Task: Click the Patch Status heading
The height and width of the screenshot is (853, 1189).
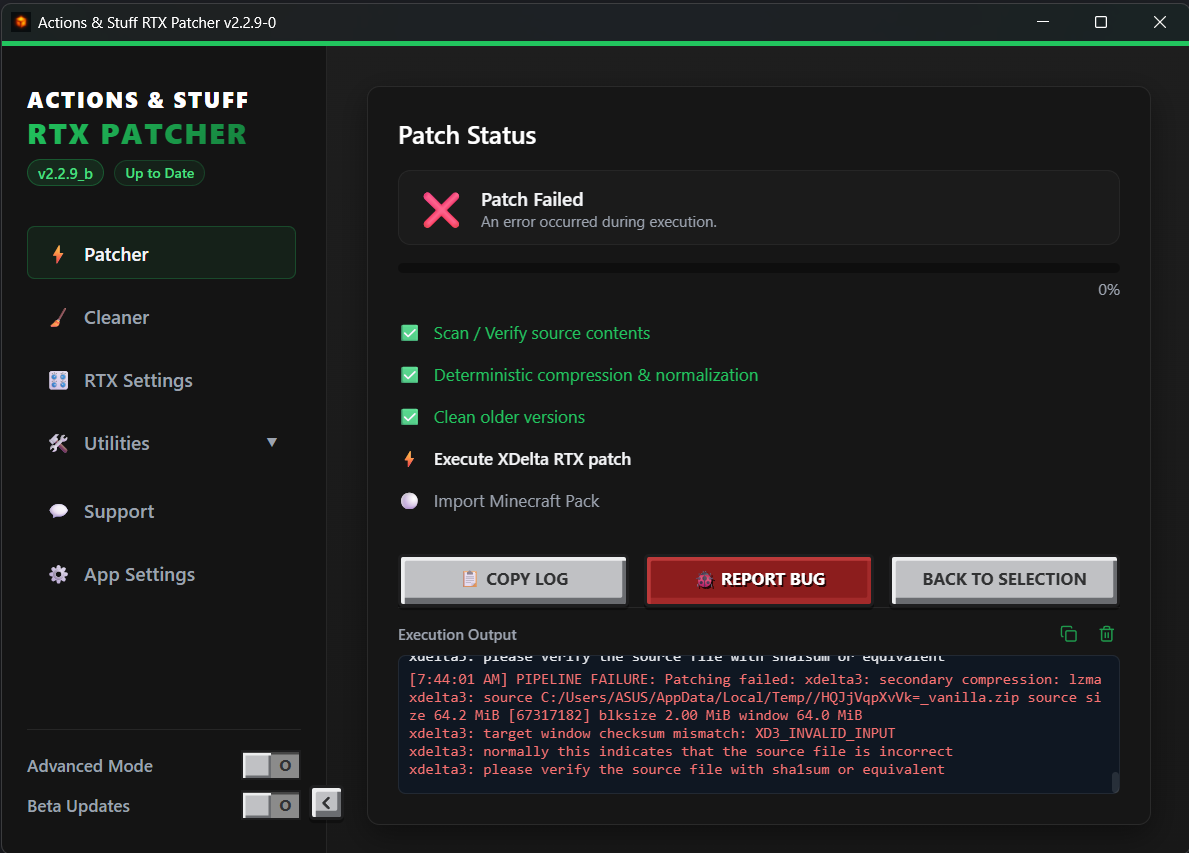Action: point(467,135)
